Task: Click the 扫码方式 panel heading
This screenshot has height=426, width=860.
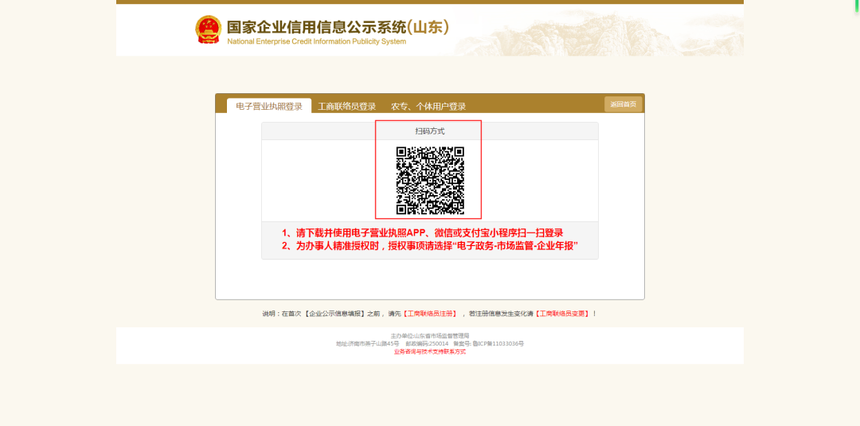Action: tap(430, 131)
